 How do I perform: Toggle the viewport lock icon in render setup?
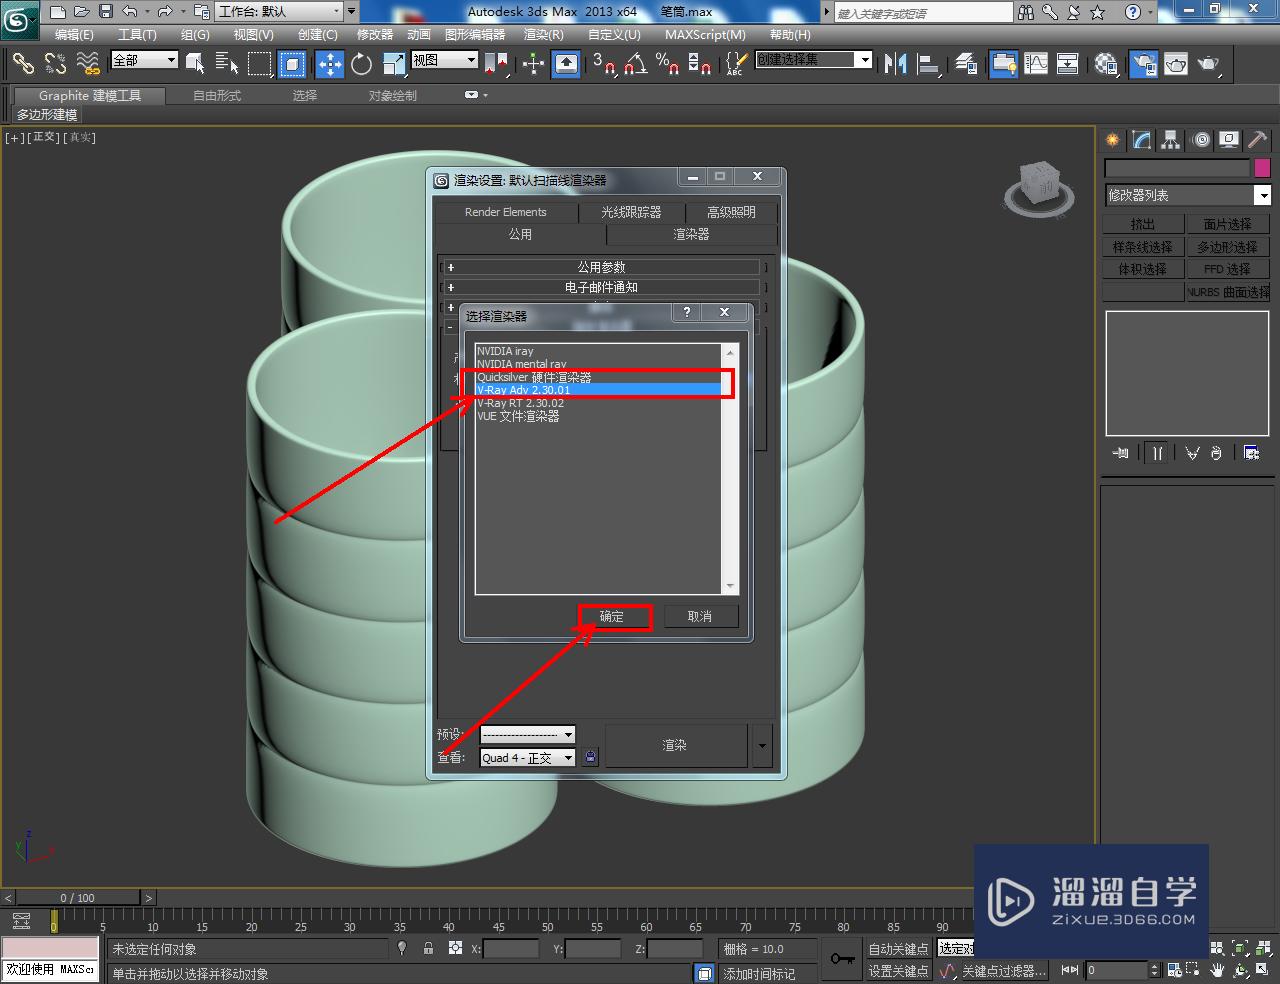(590, 758)
